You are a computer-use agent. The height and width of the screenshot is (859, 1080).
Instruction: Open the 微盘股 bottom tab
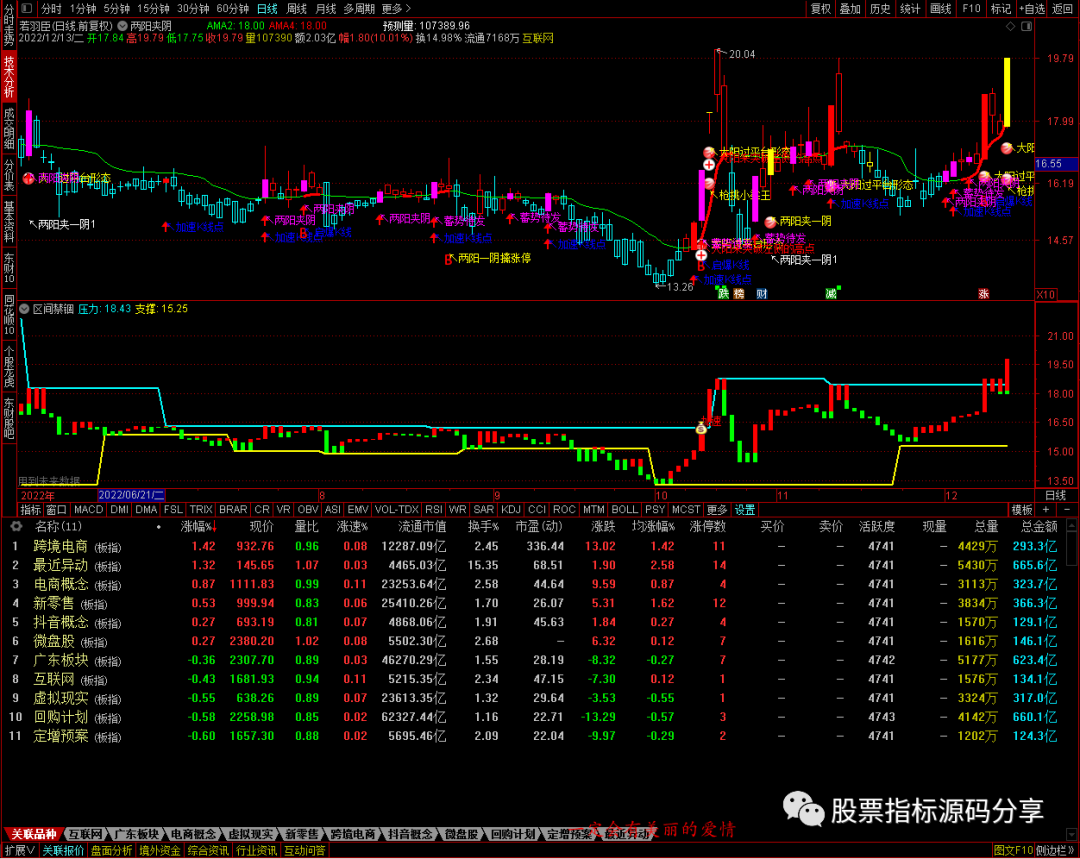(461, 834)
